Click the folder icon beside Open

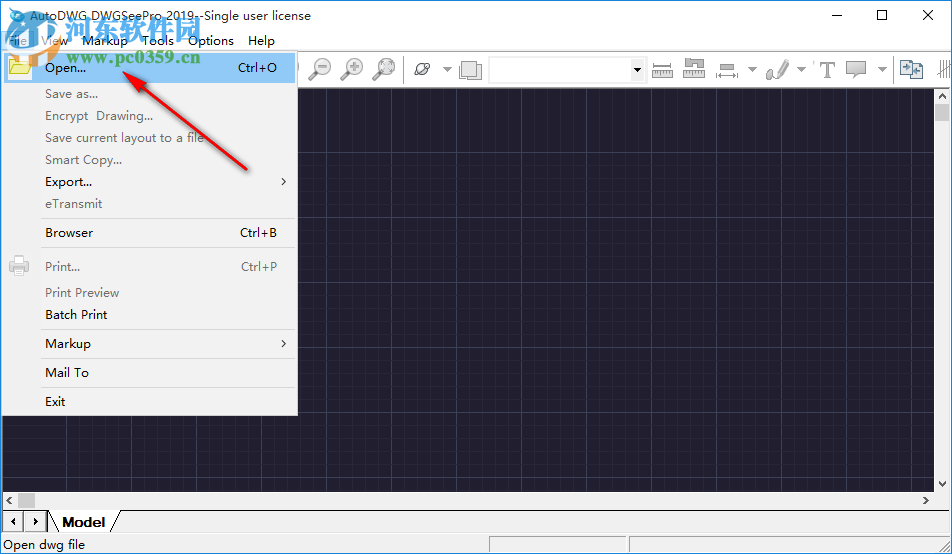[19, 67]
